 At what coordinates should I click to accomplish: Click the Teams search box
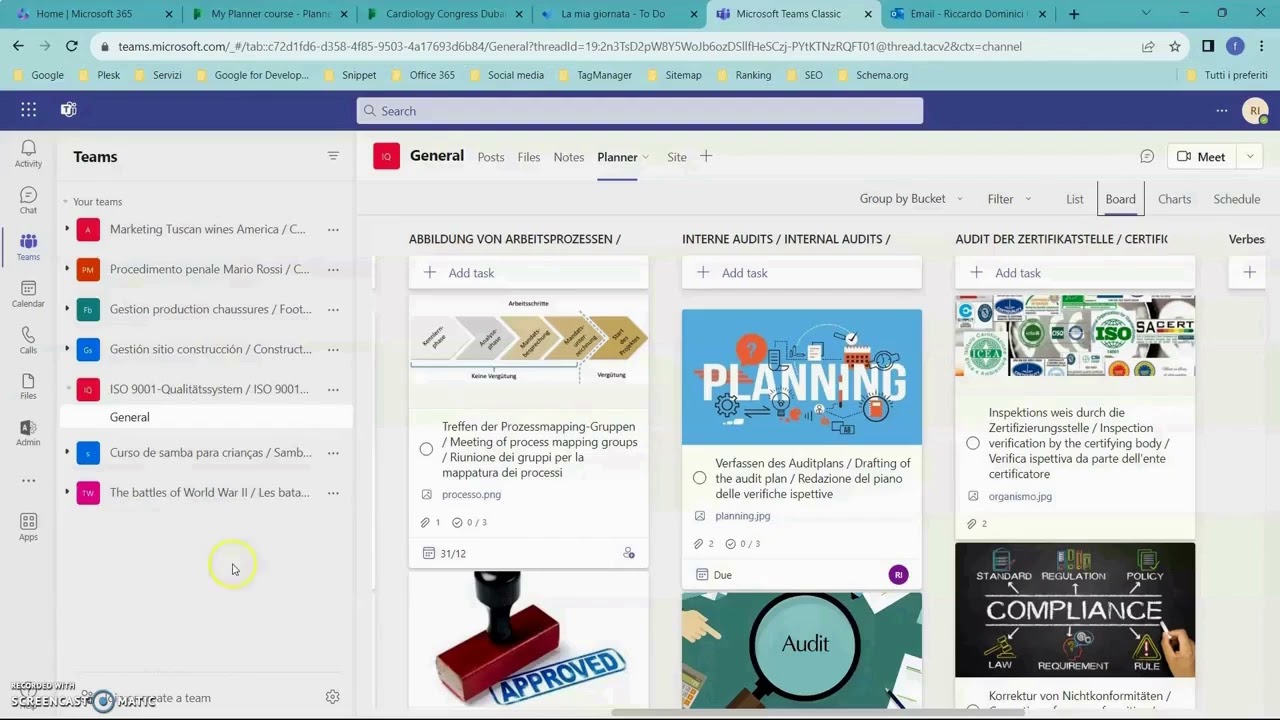click(640, 111)
